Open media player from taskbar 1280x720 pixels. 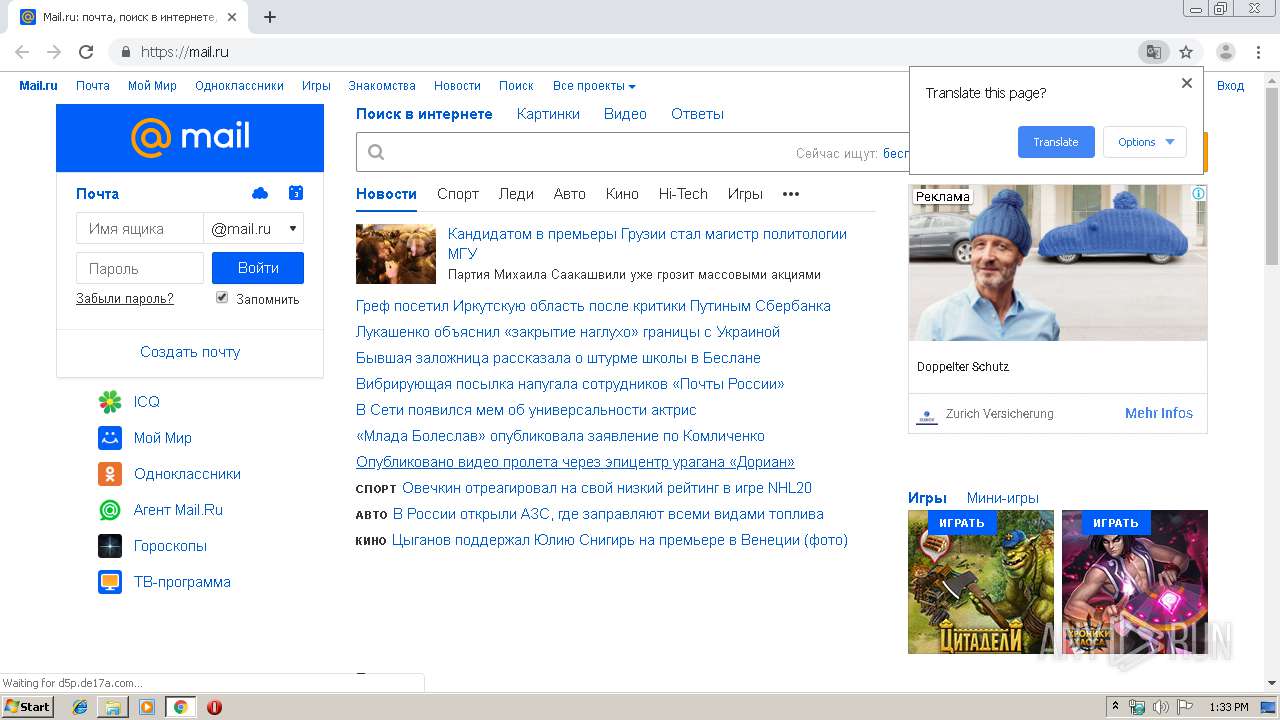click(x=147, y=707)
